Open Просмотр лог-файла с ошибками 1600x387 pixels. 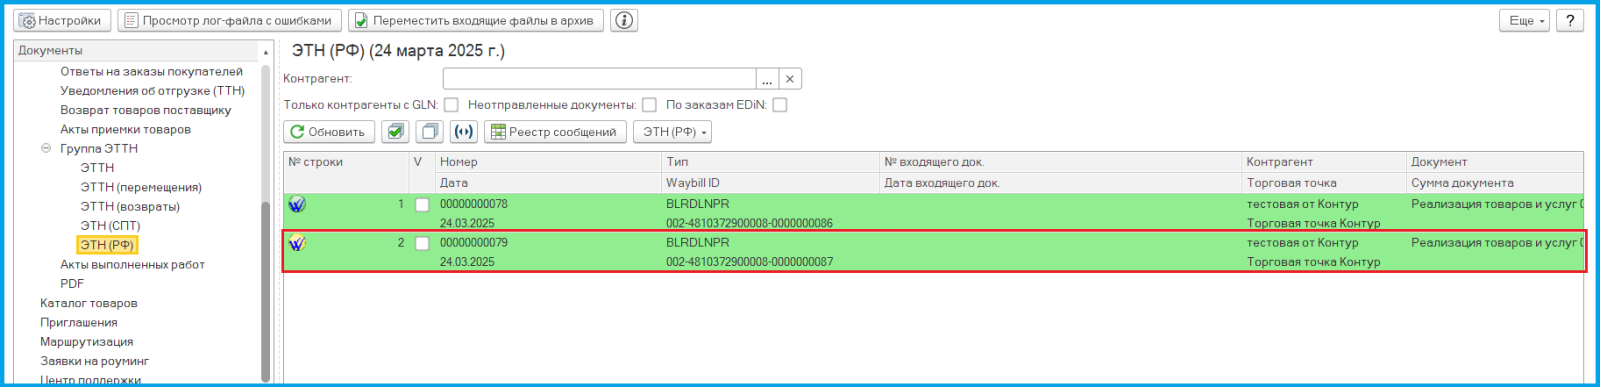click(229, 20)
